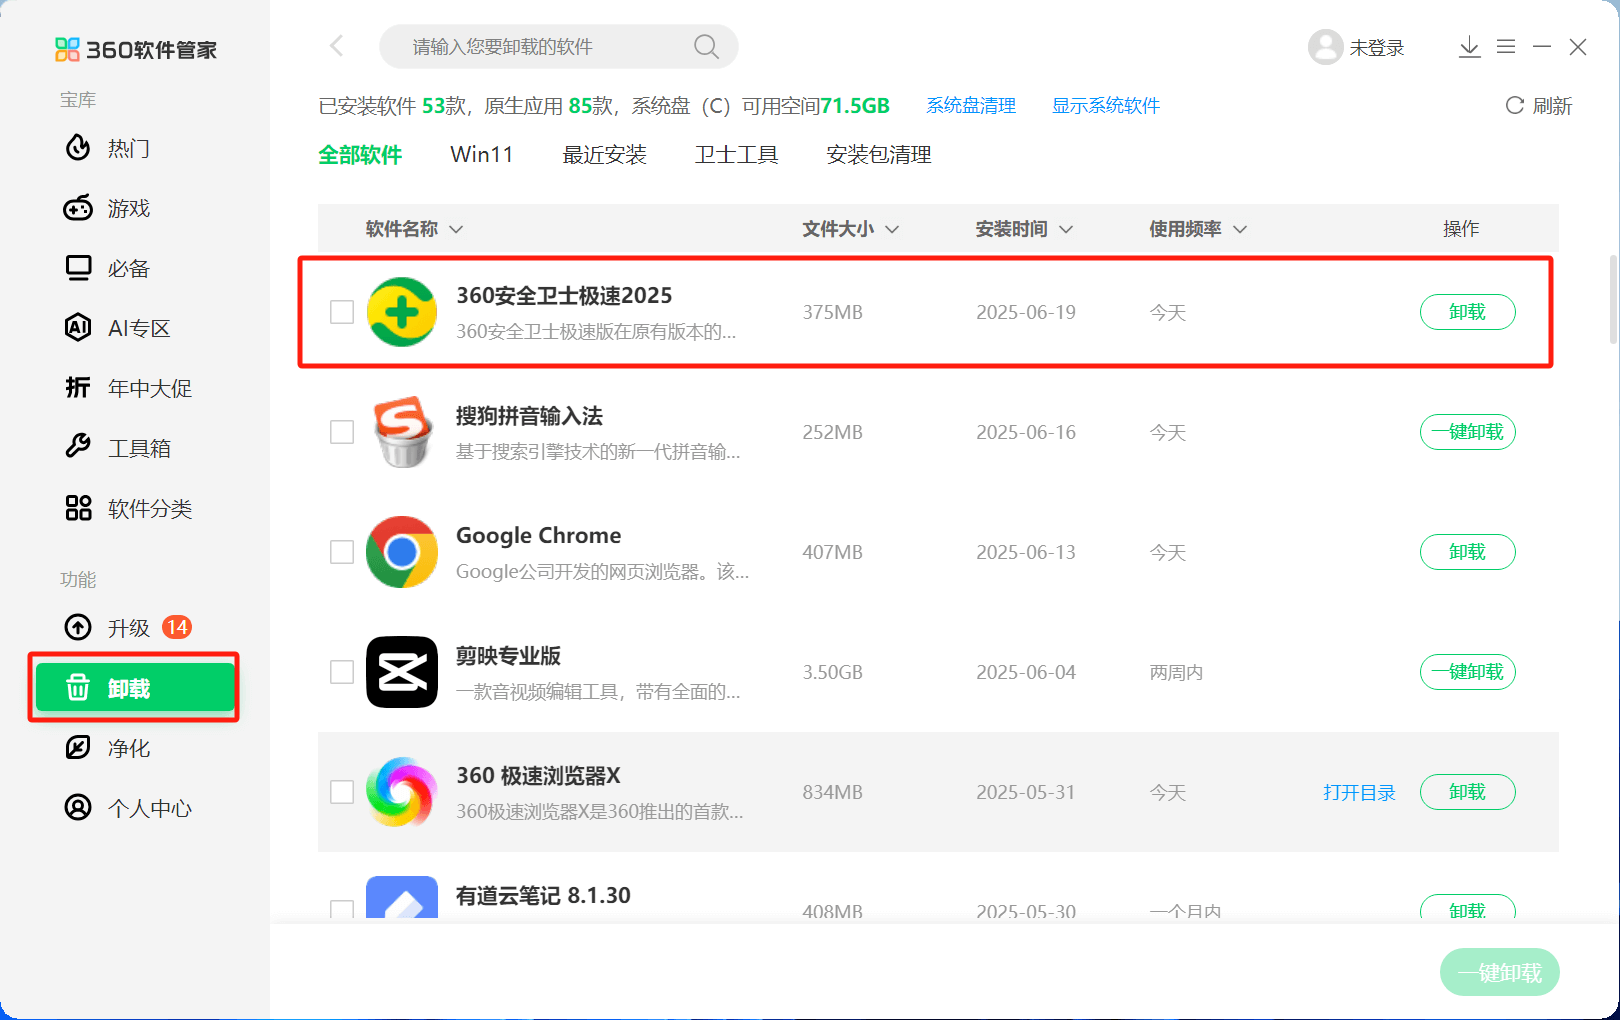
Task: Open the 工具箱 toolbox
Action: (117, 448)
